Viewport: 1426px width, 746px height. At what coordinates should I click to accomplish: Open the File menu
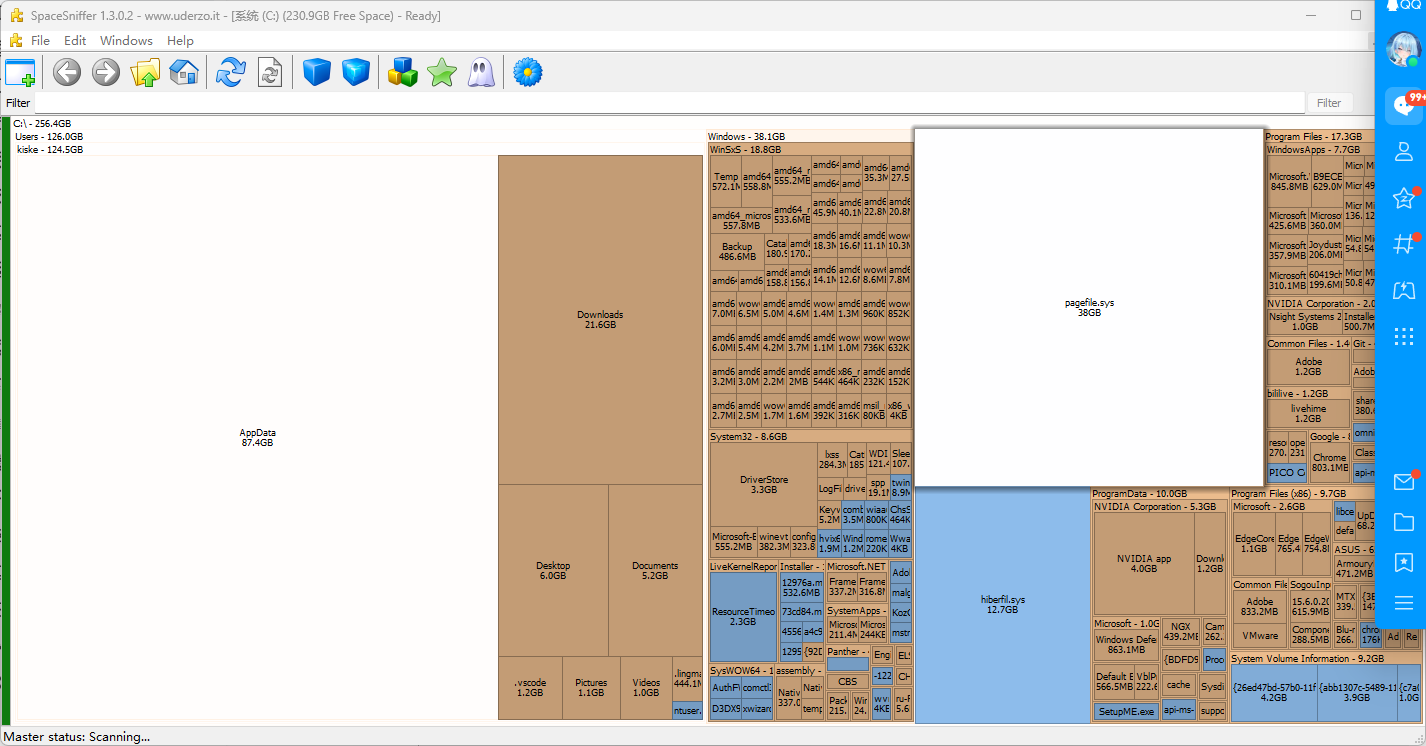point(40,41)
